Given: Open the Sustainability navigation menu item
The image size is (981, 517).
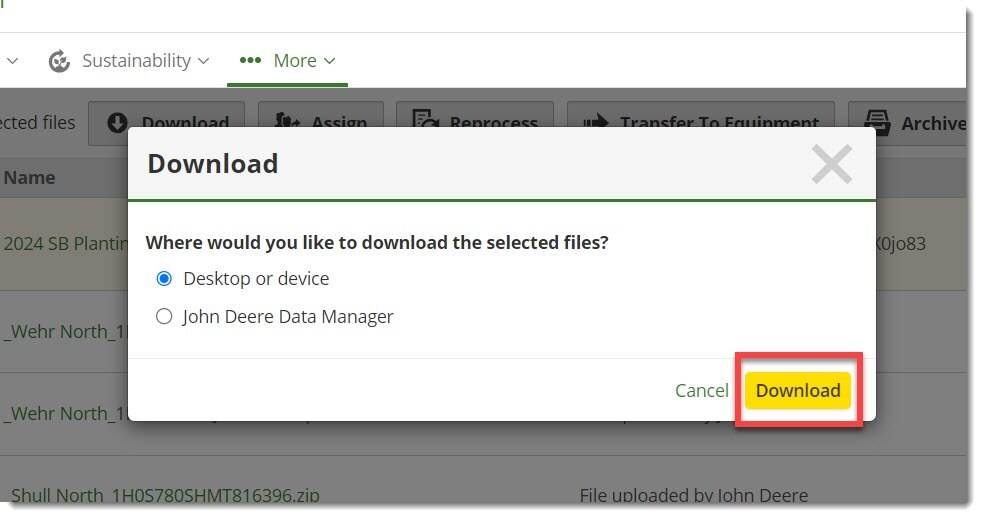Looking at the screenshot, I should click(x=136, y=61).
